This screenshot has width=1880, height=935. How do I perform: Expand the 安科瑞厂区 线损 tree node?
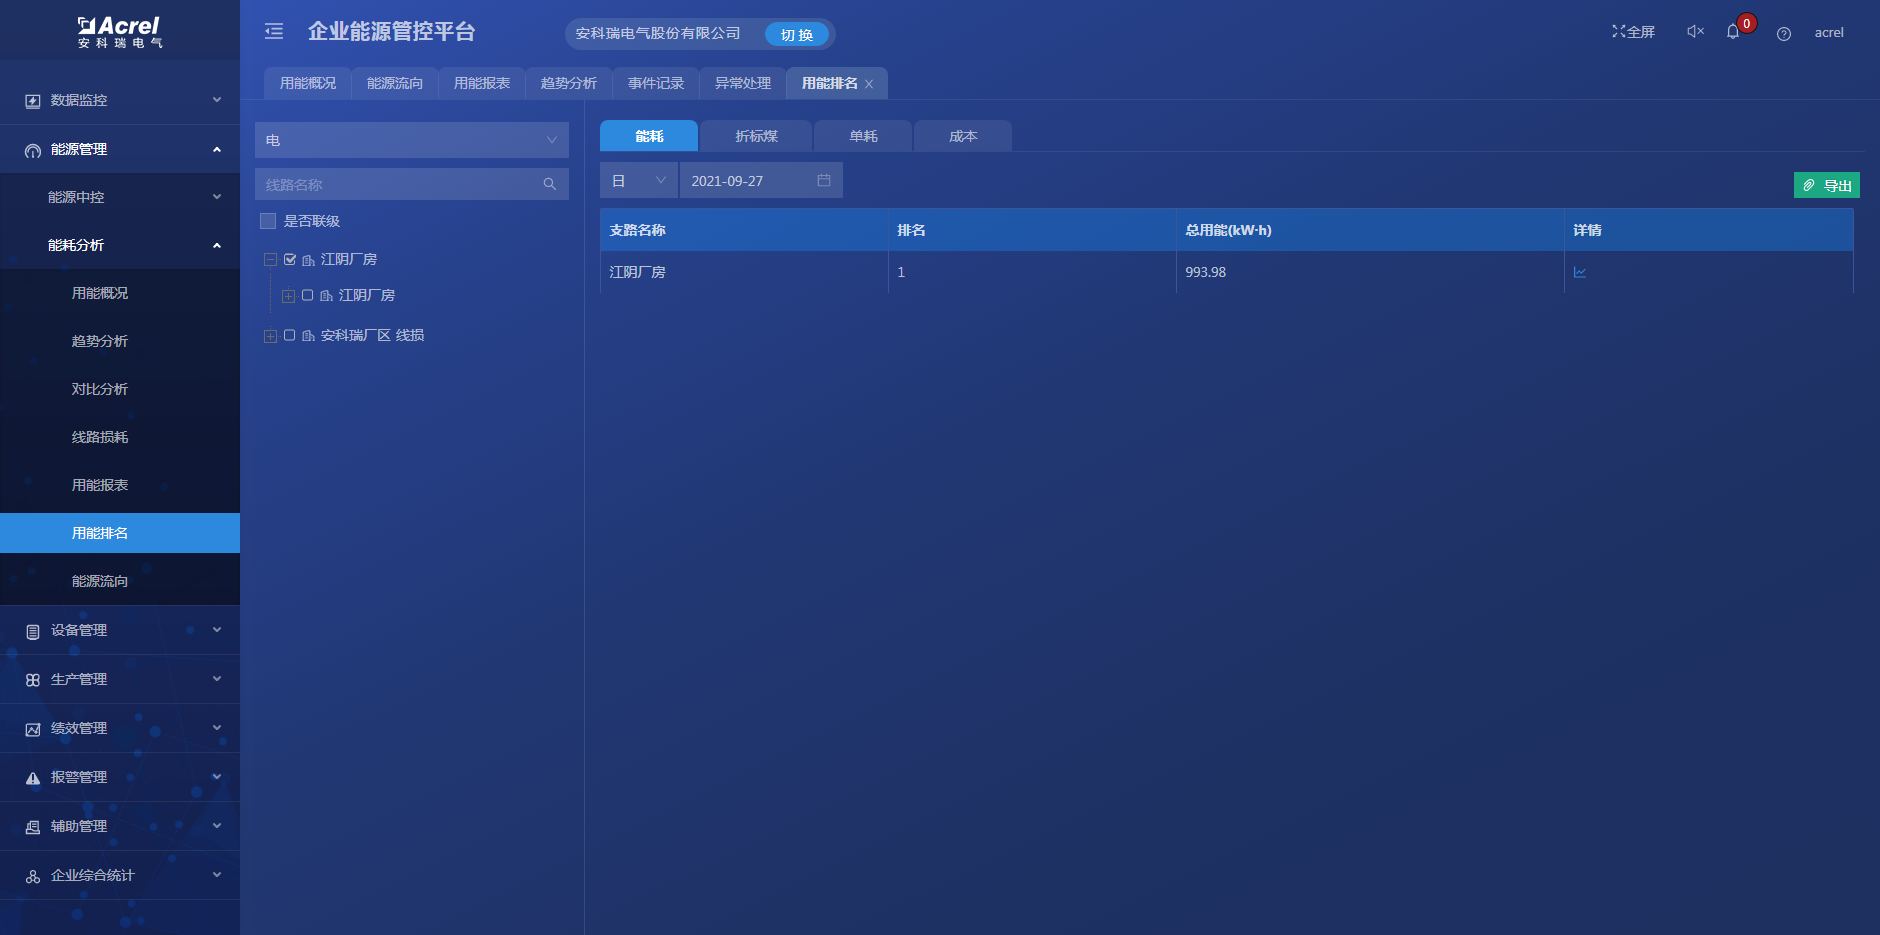click(x=270, y=336)
